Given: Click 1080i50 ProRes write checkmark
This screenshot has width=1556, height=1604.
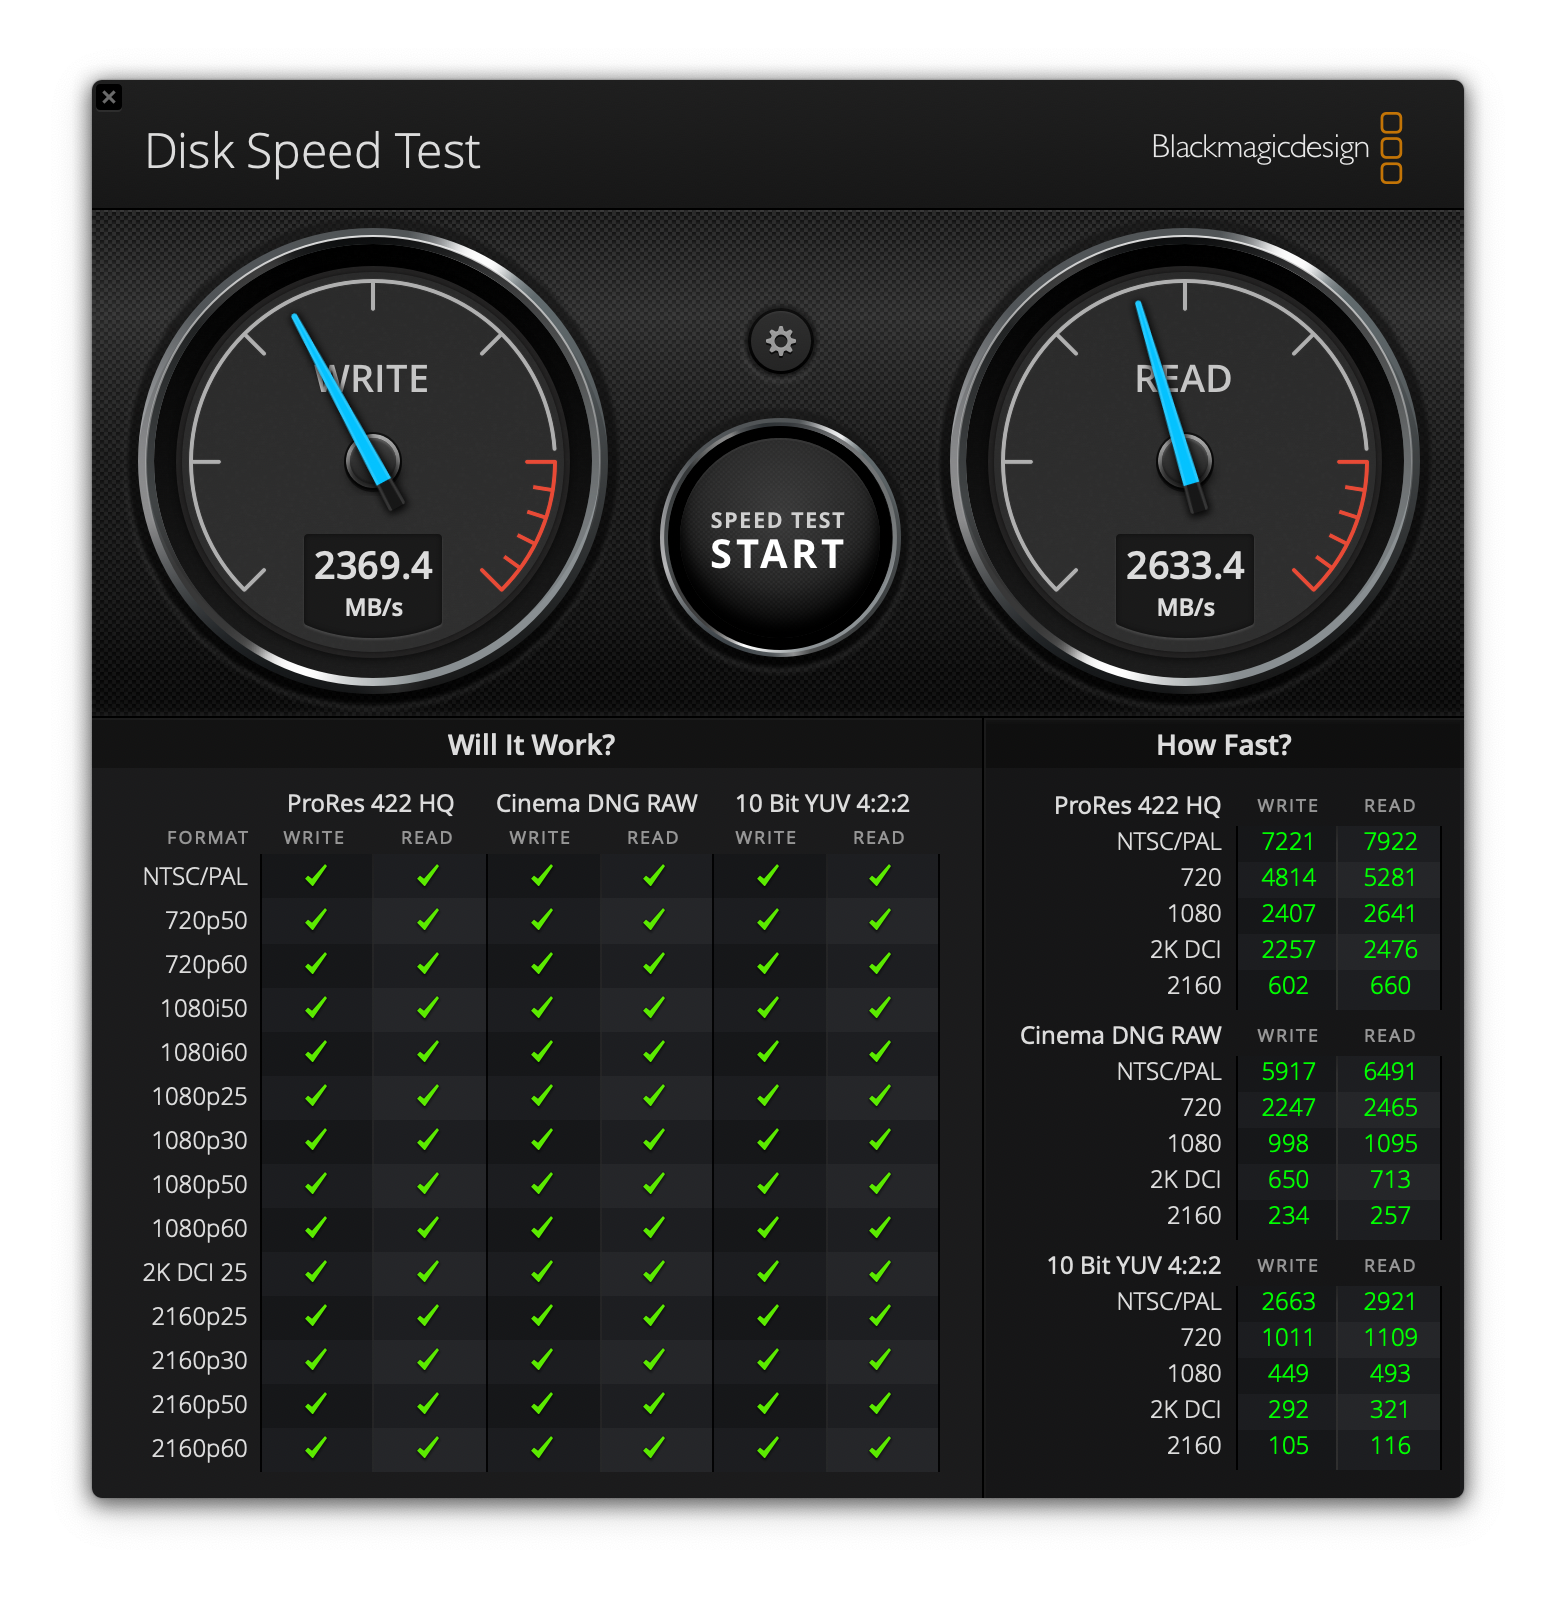Looking at the screenshot, I should 315,1008.
